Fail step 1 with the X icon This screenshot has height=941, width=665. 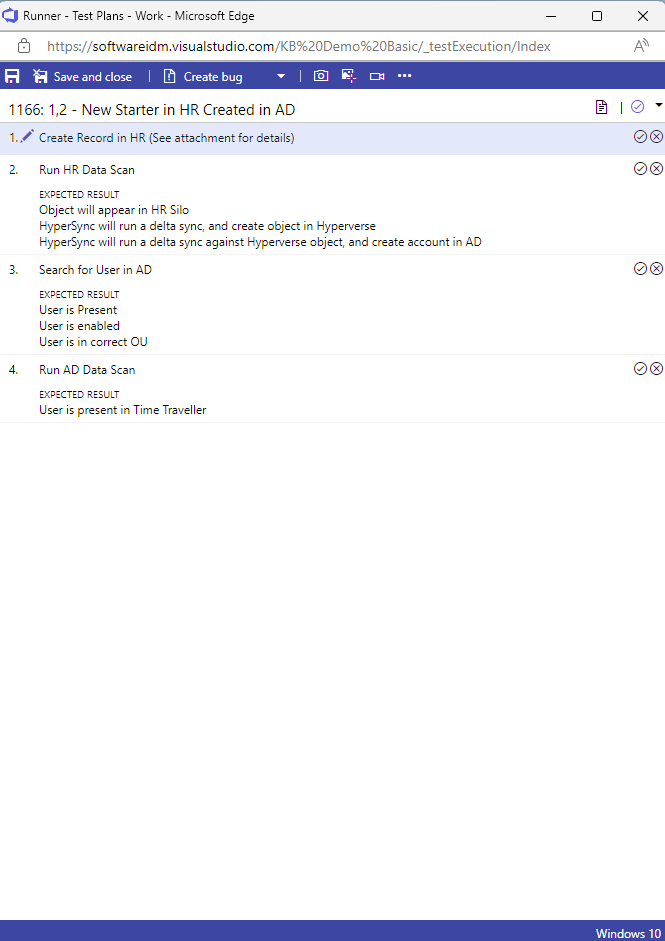pyautogui.click(x=656, y=136)
